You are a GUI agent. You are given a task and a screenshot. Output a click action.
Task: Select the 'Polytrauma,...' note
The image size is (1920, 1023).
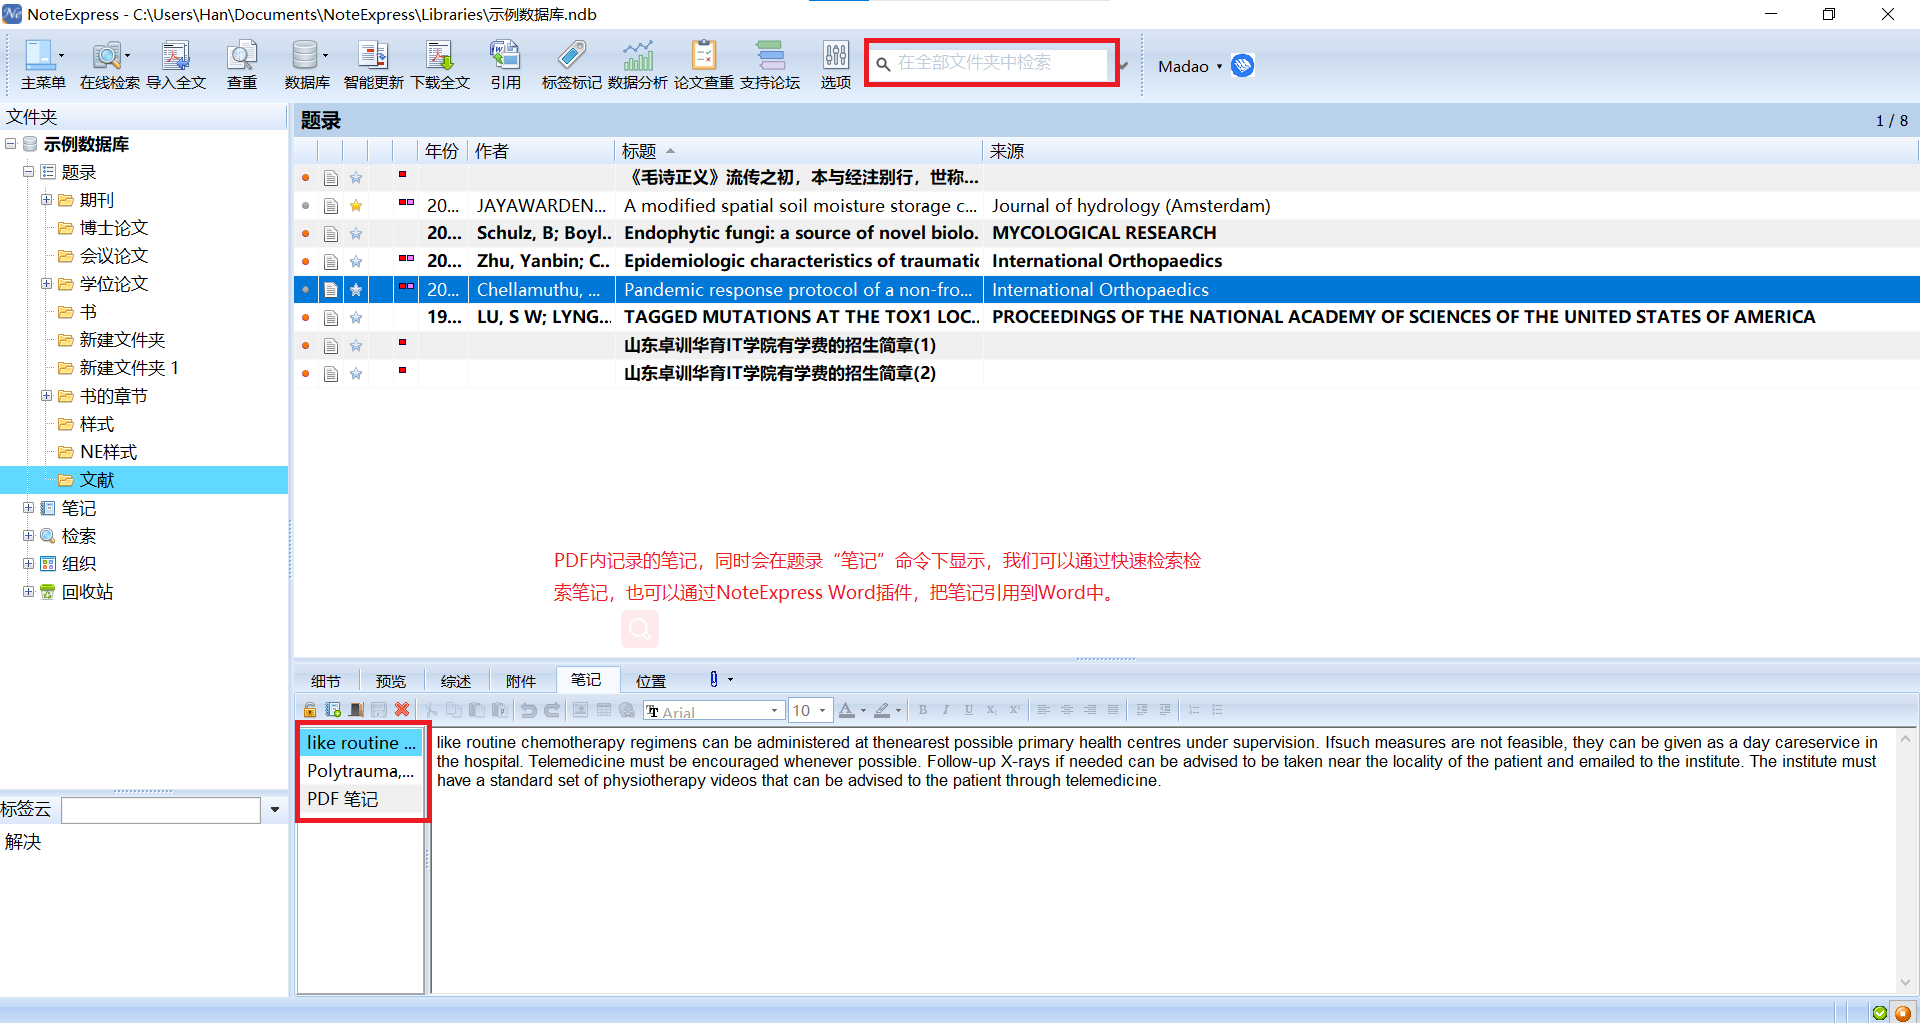coord(361,771)
